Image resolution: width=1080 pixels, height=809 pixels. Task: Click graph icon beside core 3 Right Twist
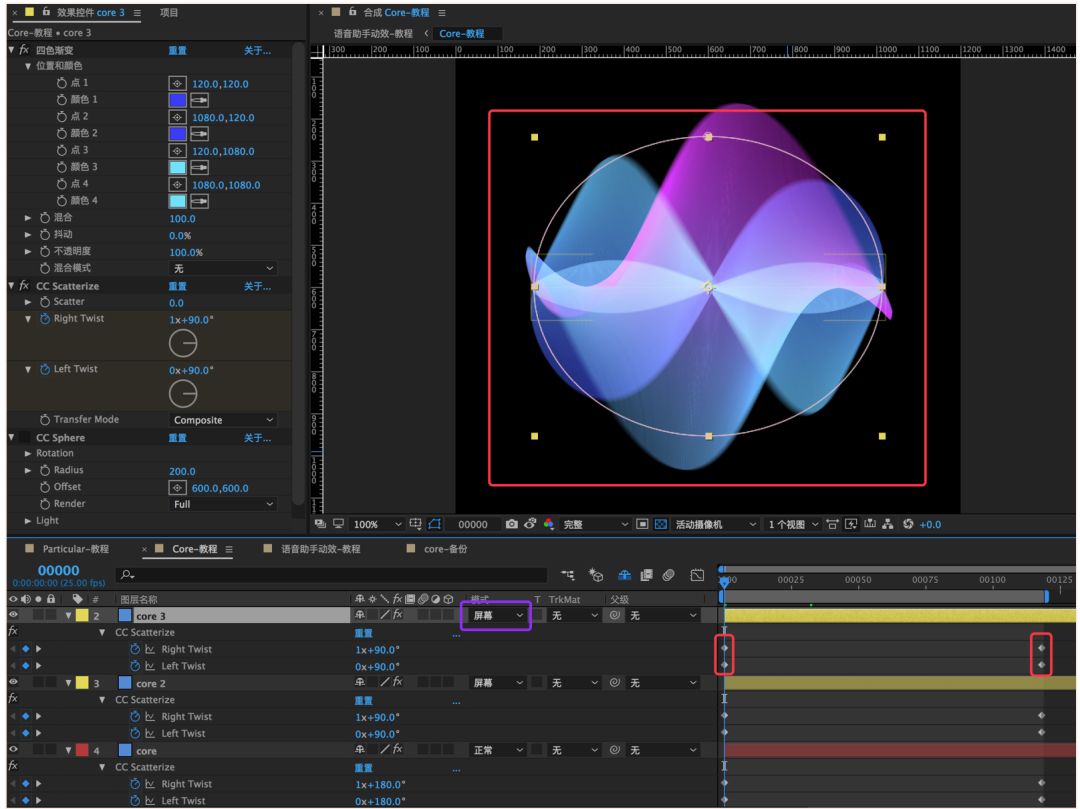click(150, 649)
